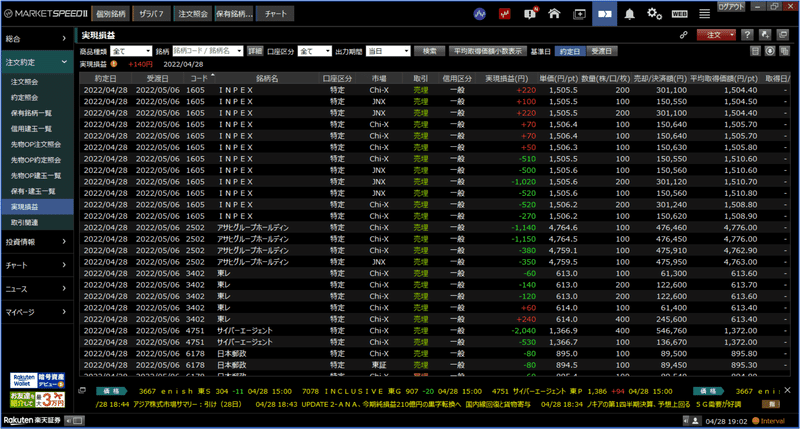Click the ANA news headline in the ticker
800x429 pixels.
tap(393, 404)
